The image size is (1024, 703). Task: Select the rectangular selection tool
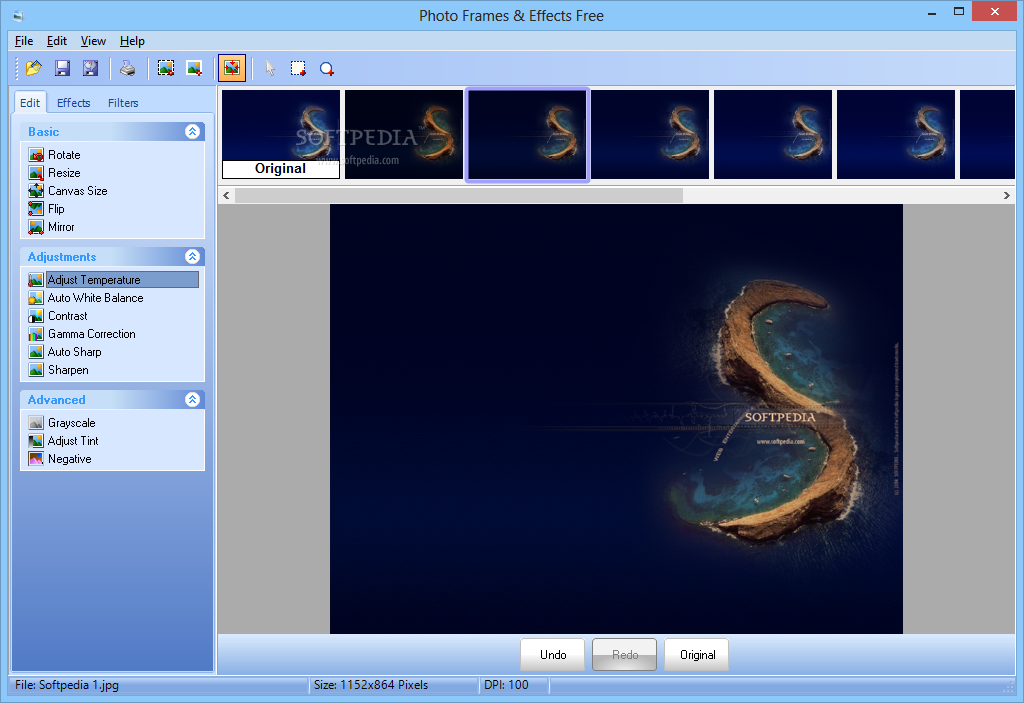click(x=298, y=68)
